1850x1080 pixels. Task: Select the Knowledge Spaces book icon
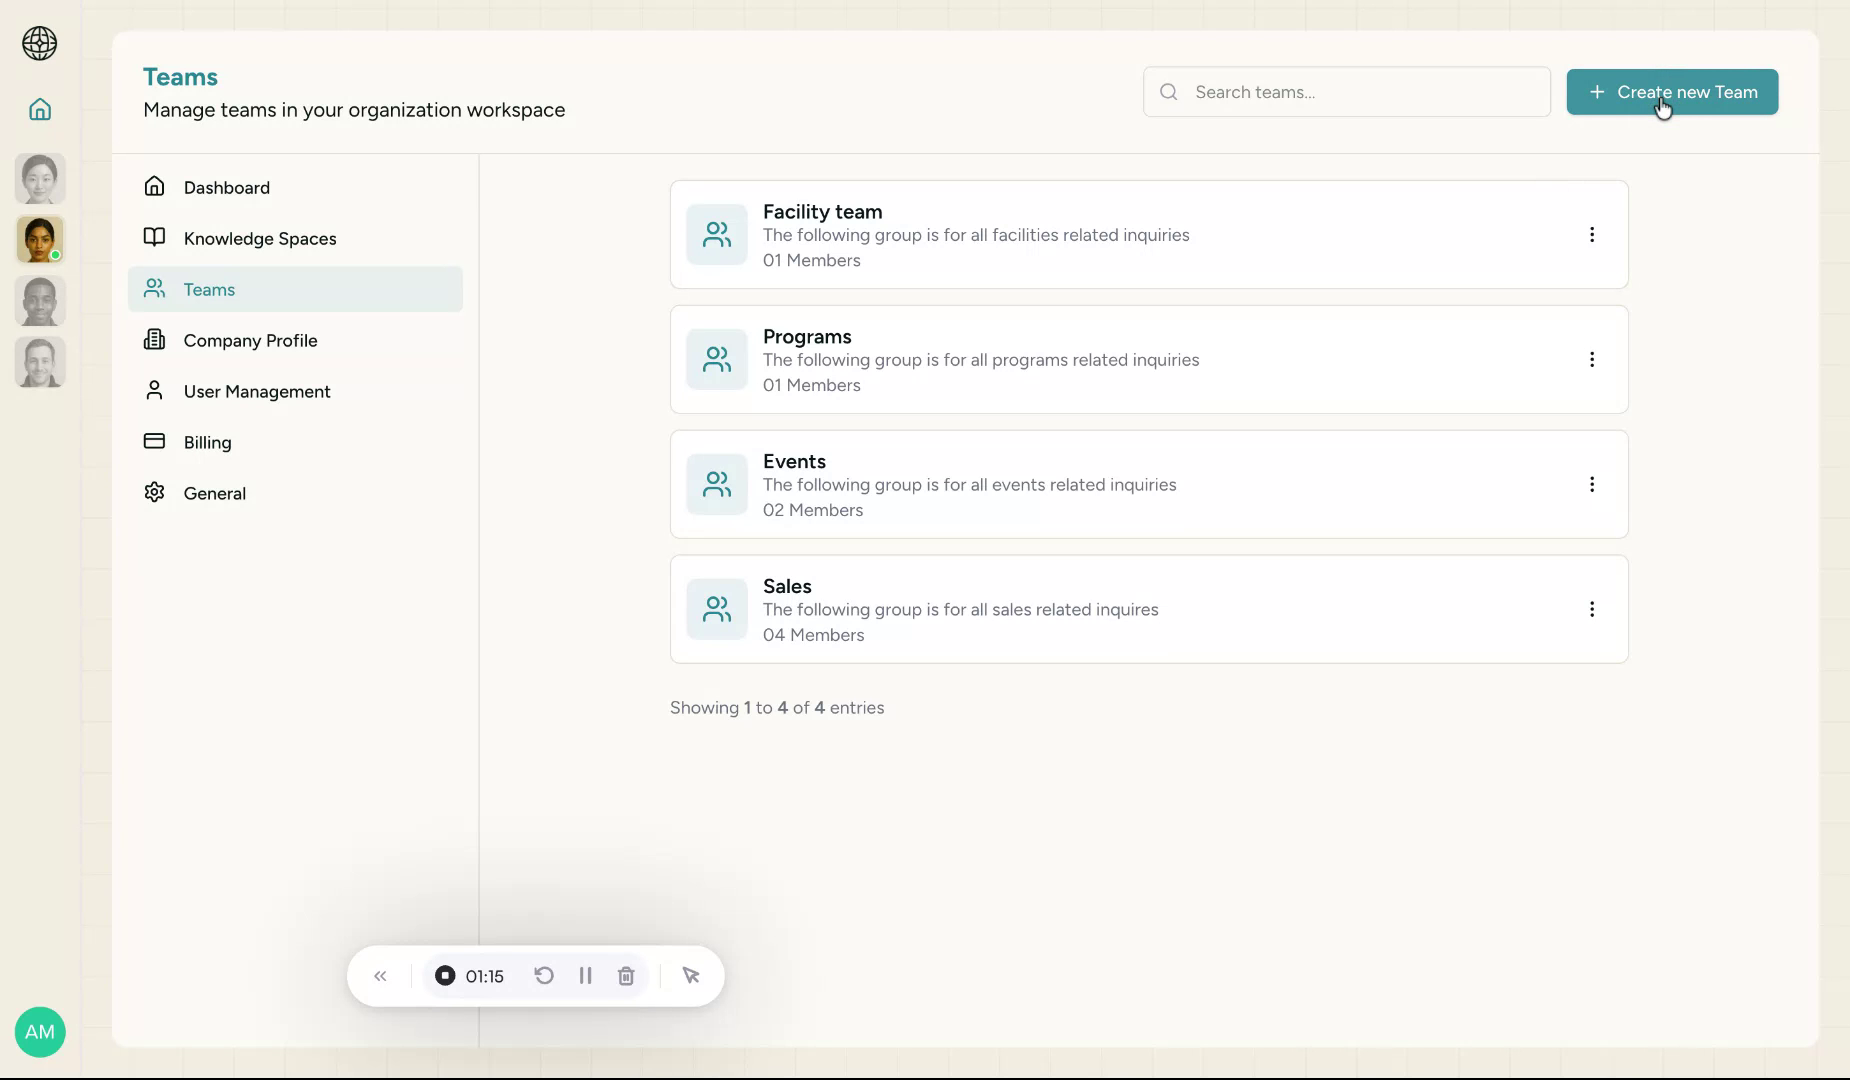(x=155, y=238)
